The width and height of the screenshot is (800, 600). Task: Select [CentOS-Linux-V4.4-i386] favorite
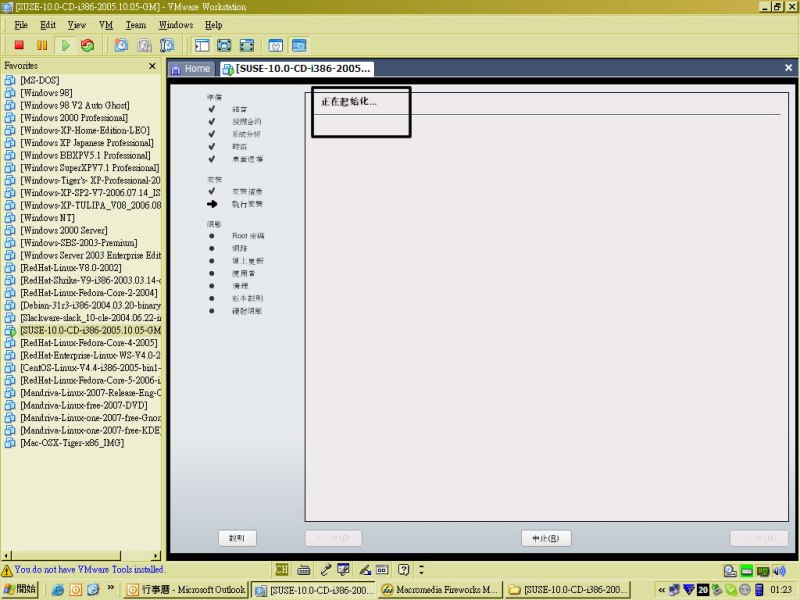[90, 368]
